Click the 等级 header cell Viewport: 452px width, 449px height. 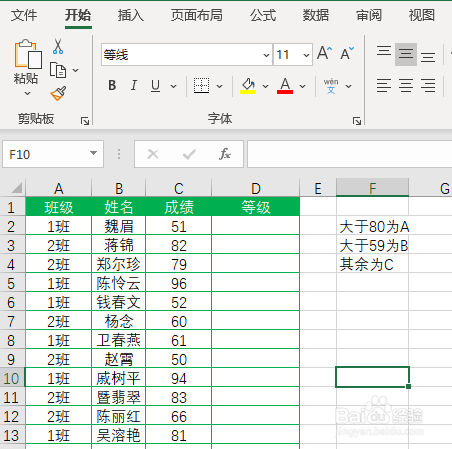256,207
